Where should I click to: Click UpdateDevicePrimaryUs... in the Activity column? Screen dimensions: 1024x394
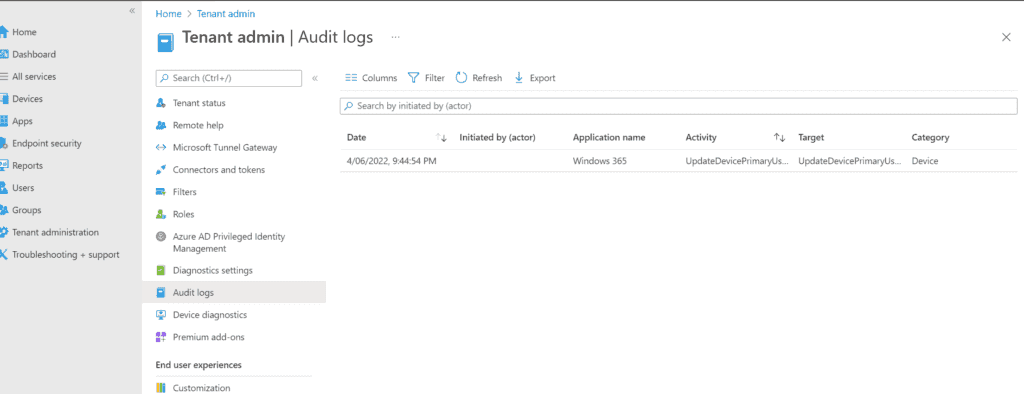tap(737, 161)
